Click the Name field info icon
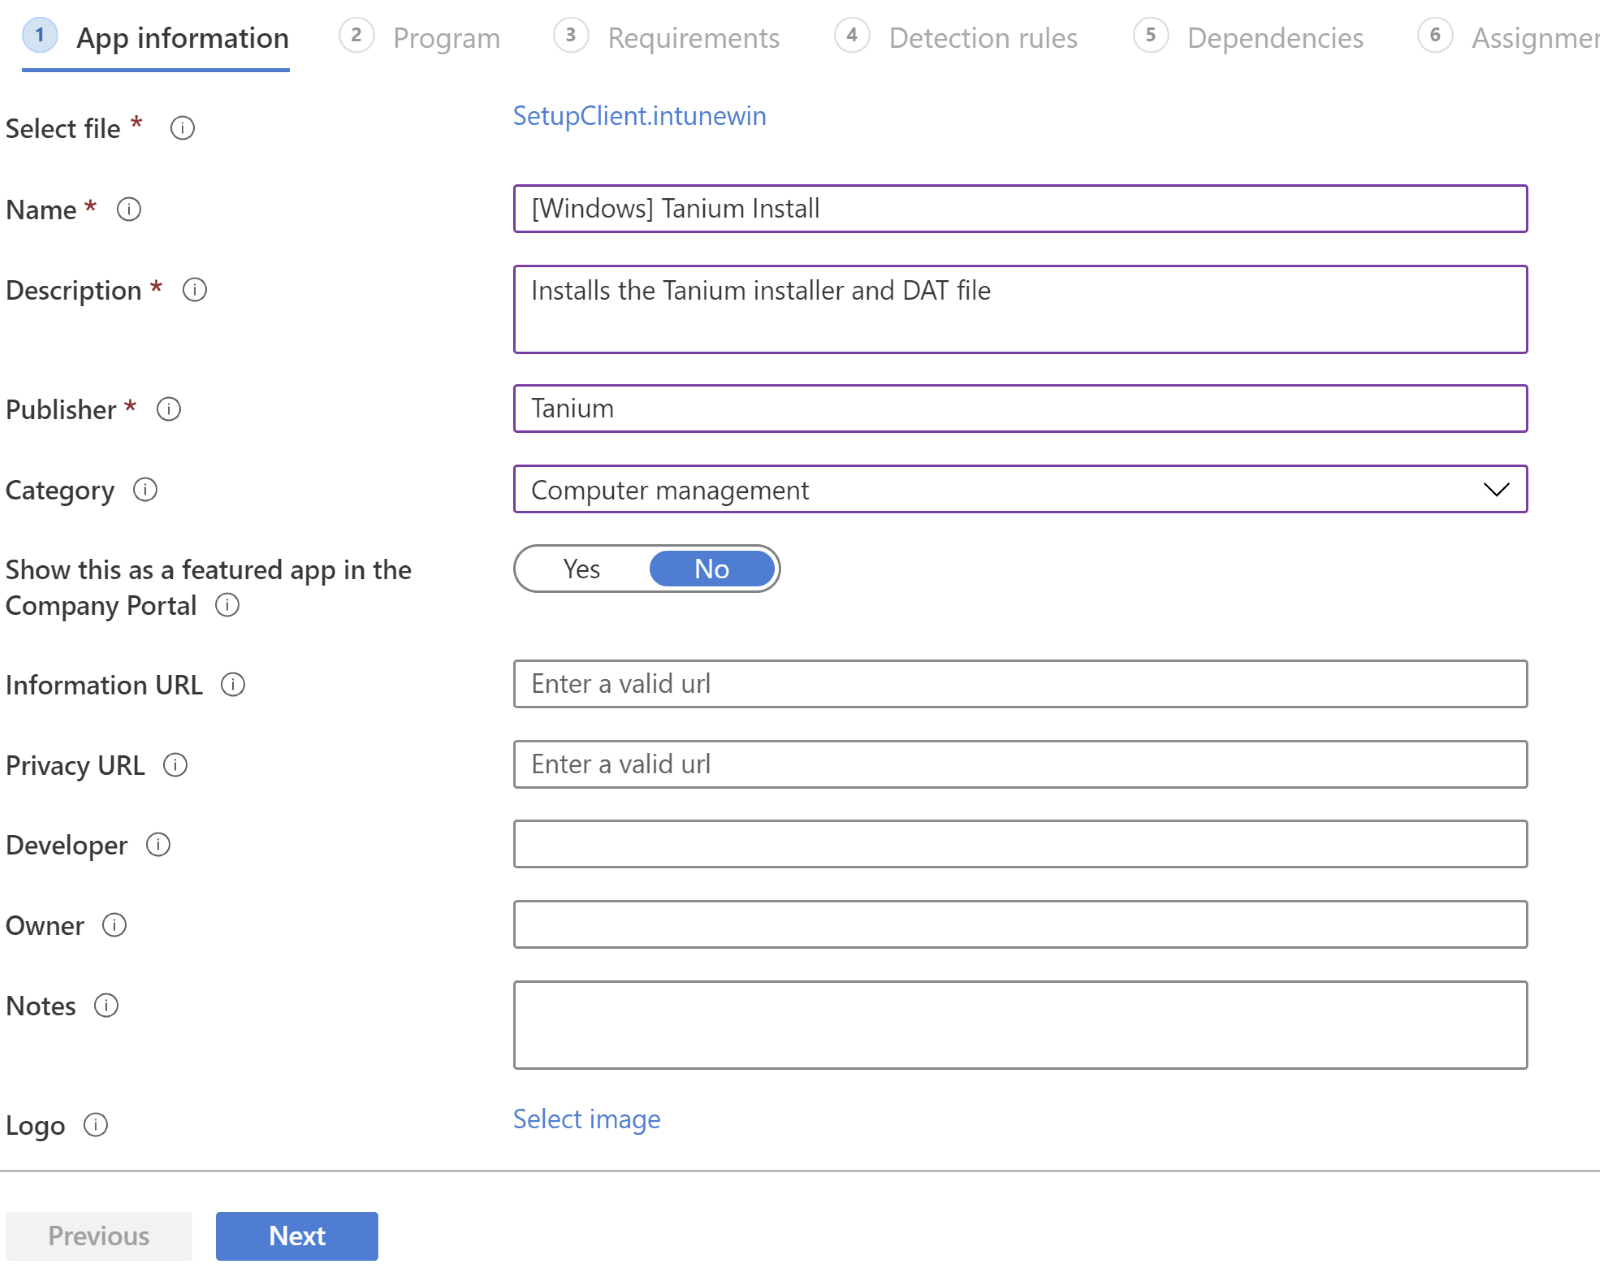Image resolution: width=1600 pixels, height=1273 pixels. pos(128,210)
